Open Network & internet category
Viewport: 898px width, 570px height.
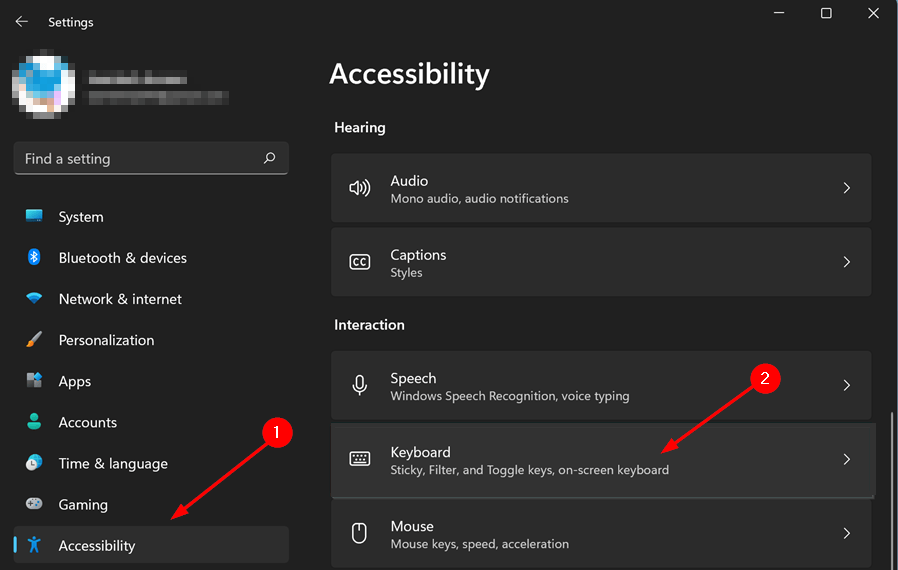151,299
